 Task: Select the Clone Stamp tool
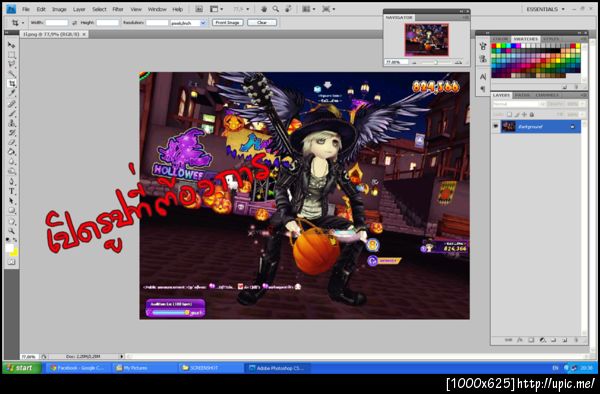11,123
